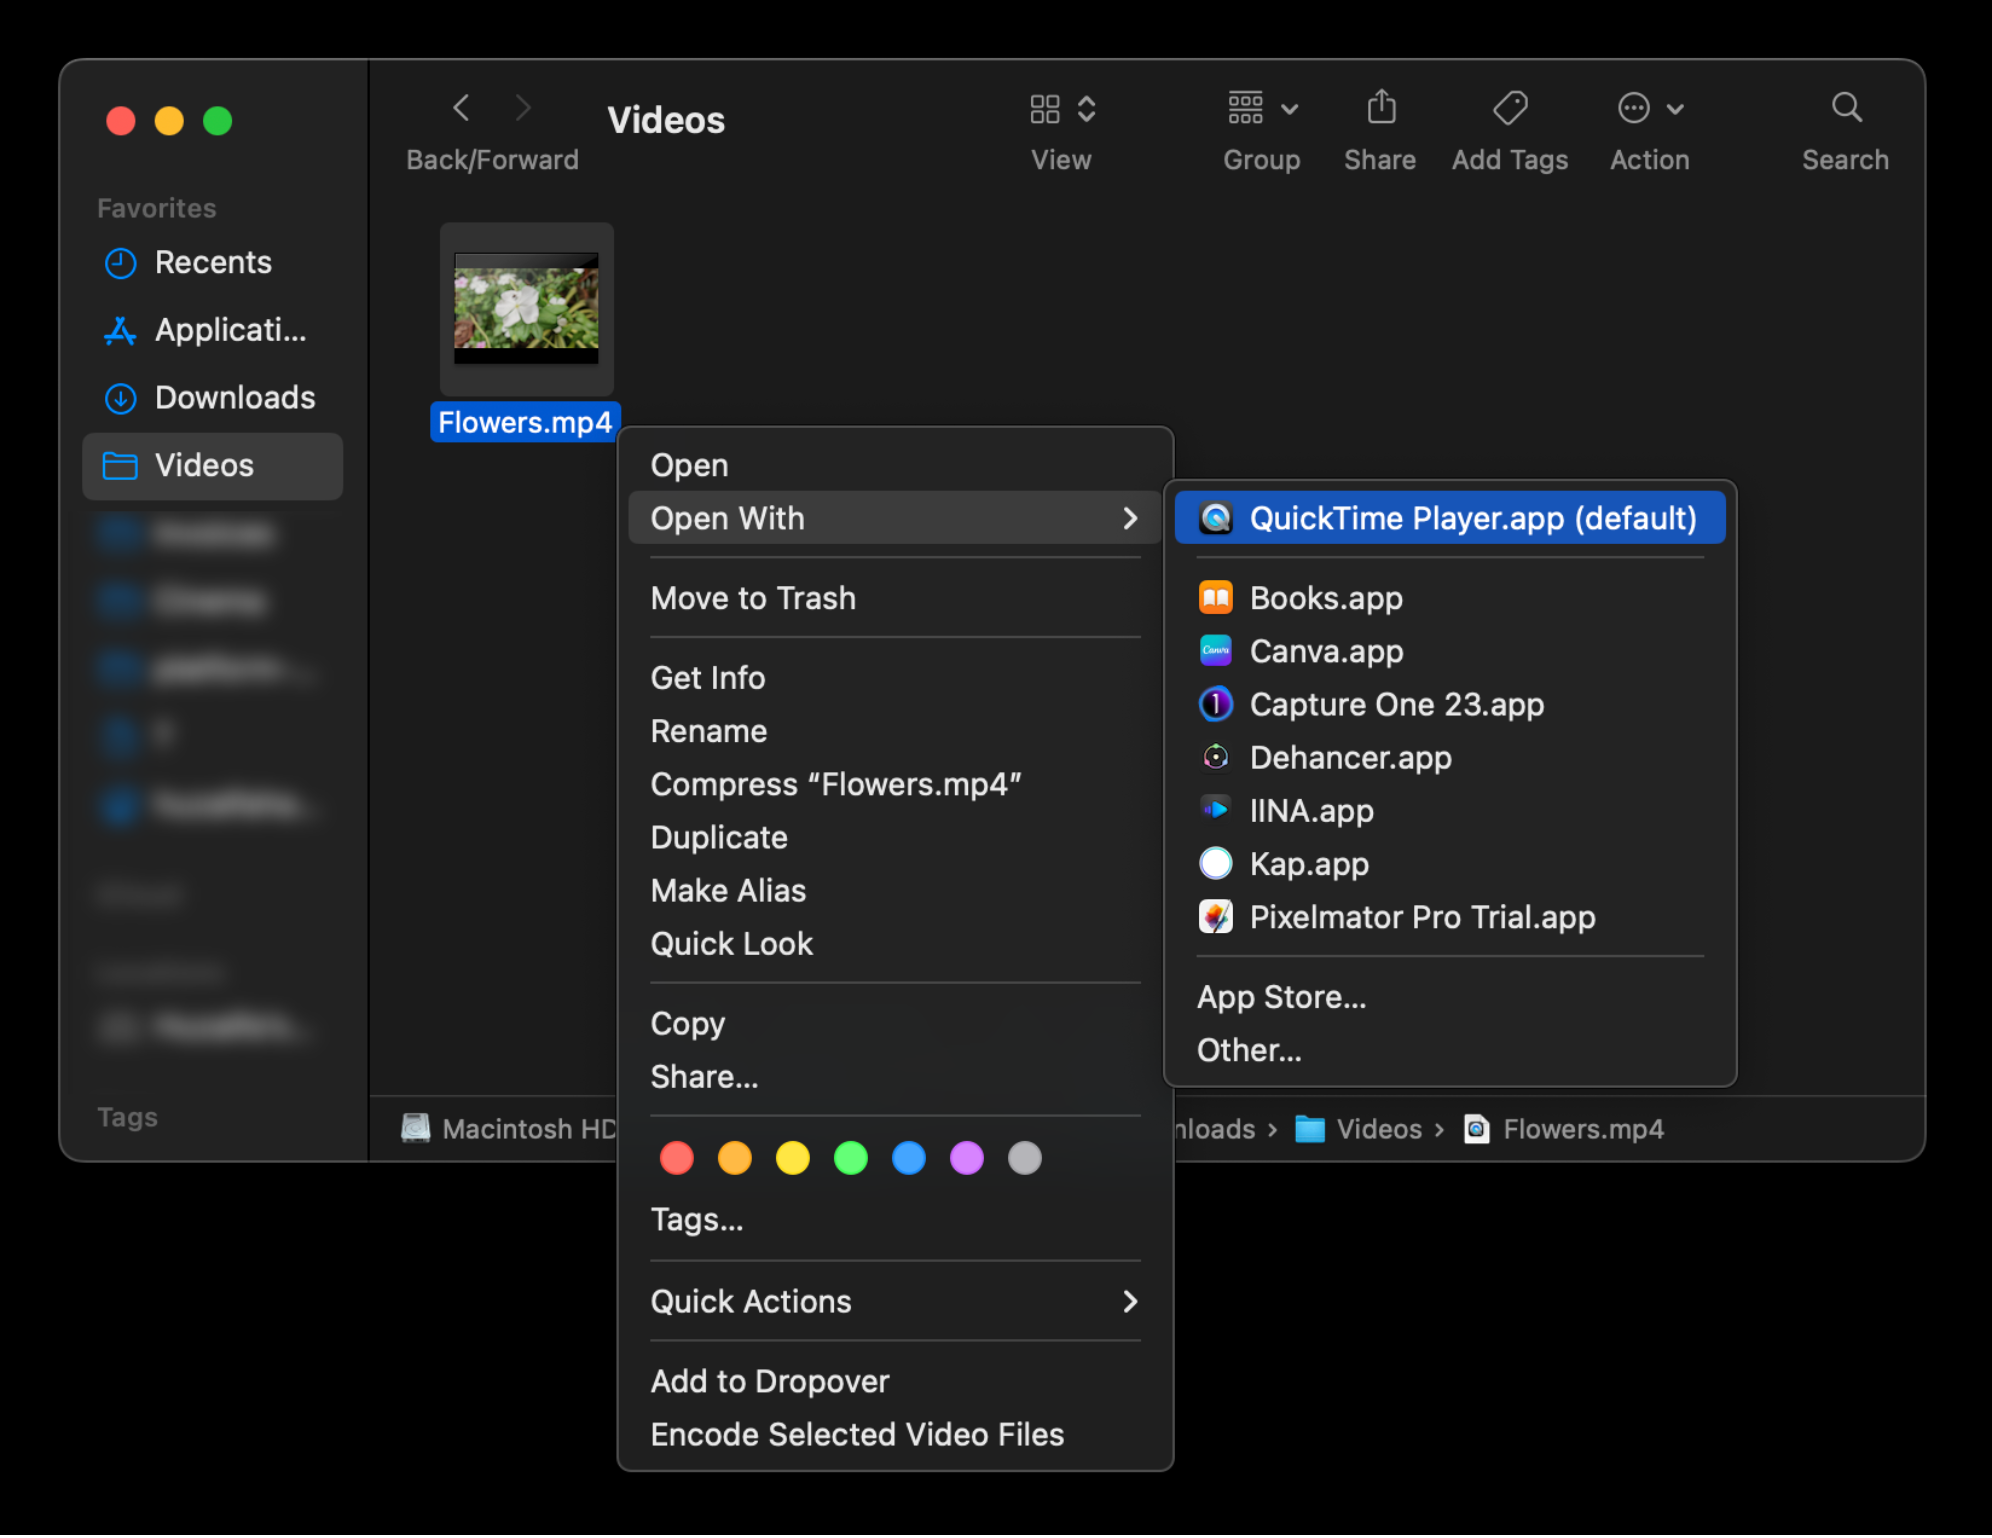Image resolution: width=1992 pixels, height=1538 pixels.
Task: Click the Videos folder icon in sidebar
Action: pyautogui.click(x=121, y=466)
